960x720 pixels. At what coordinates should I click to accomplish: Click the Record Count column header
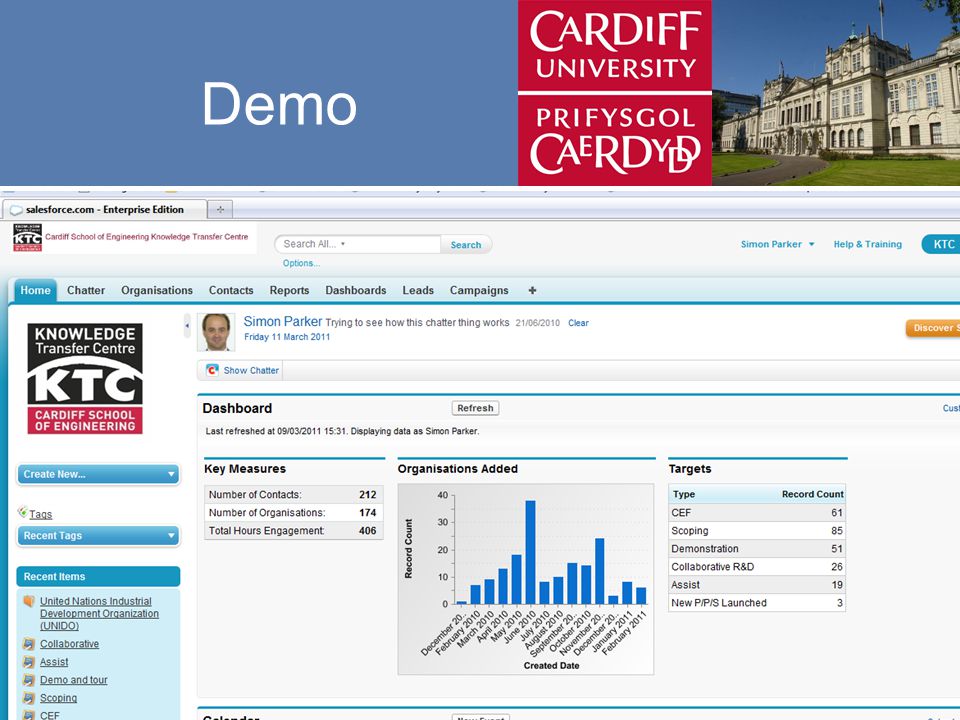pos(812,494)
